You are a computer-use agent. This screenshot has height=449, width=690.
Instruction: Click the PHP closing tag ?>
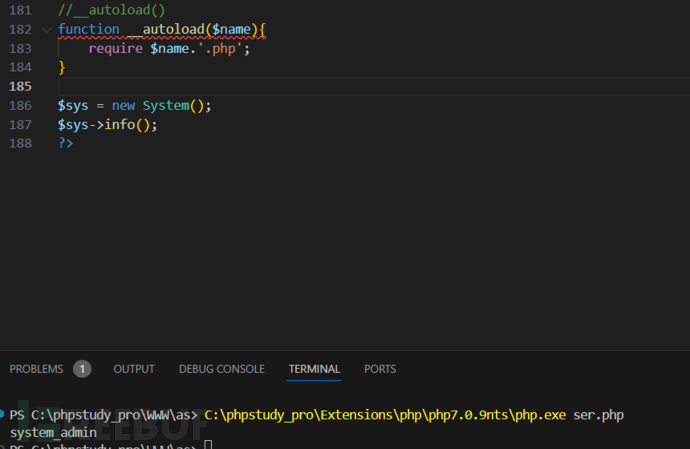point(65,143)
